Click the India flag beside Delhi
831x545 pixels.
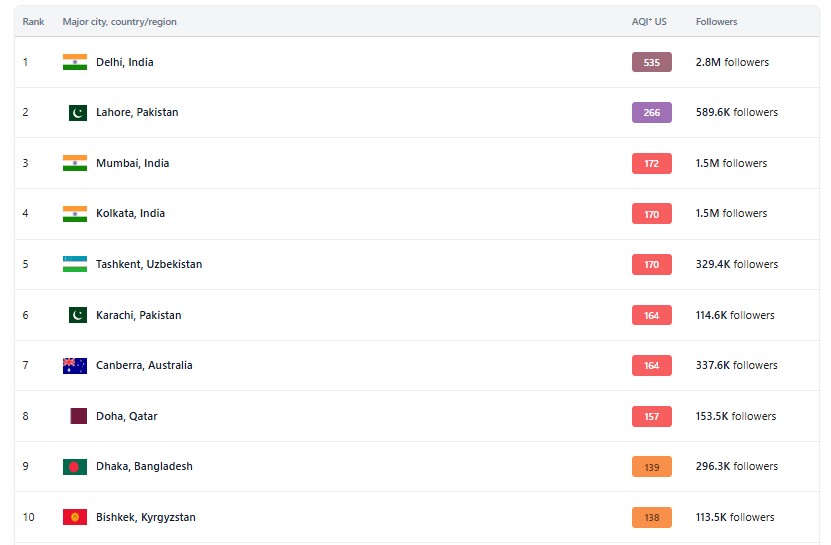pos(75,62)
